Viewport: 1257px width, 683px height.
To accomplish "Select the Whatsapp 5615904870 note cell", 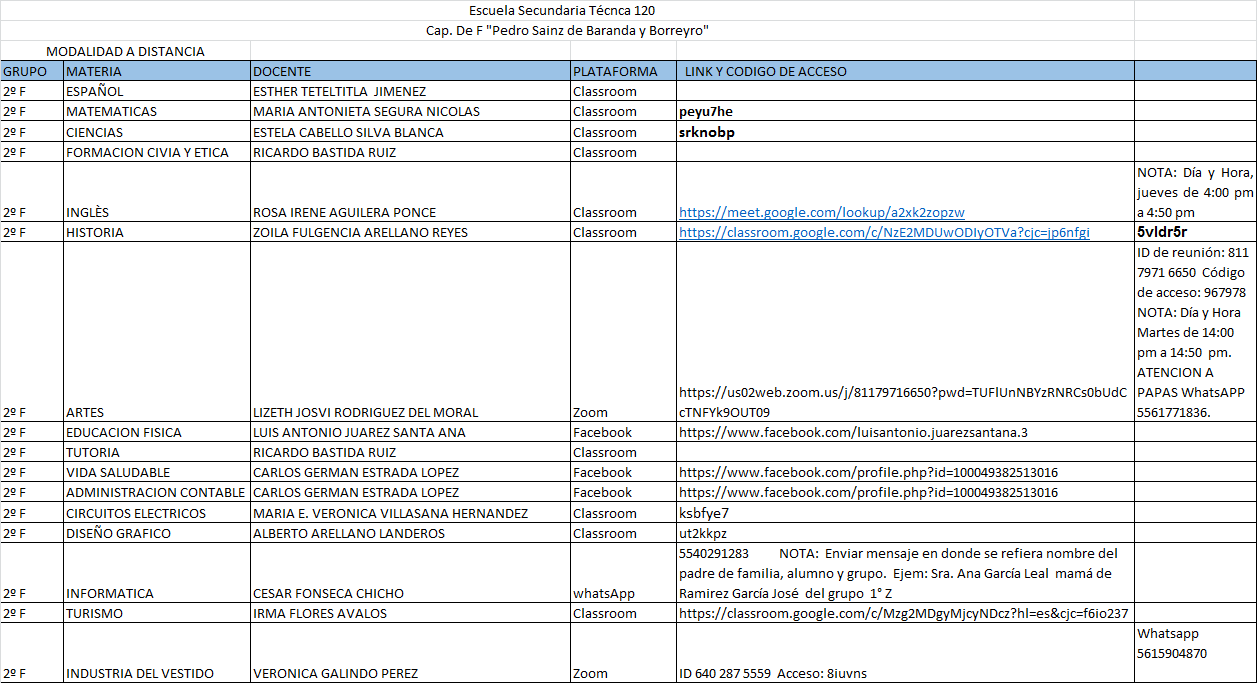I will pos(1195,653).
